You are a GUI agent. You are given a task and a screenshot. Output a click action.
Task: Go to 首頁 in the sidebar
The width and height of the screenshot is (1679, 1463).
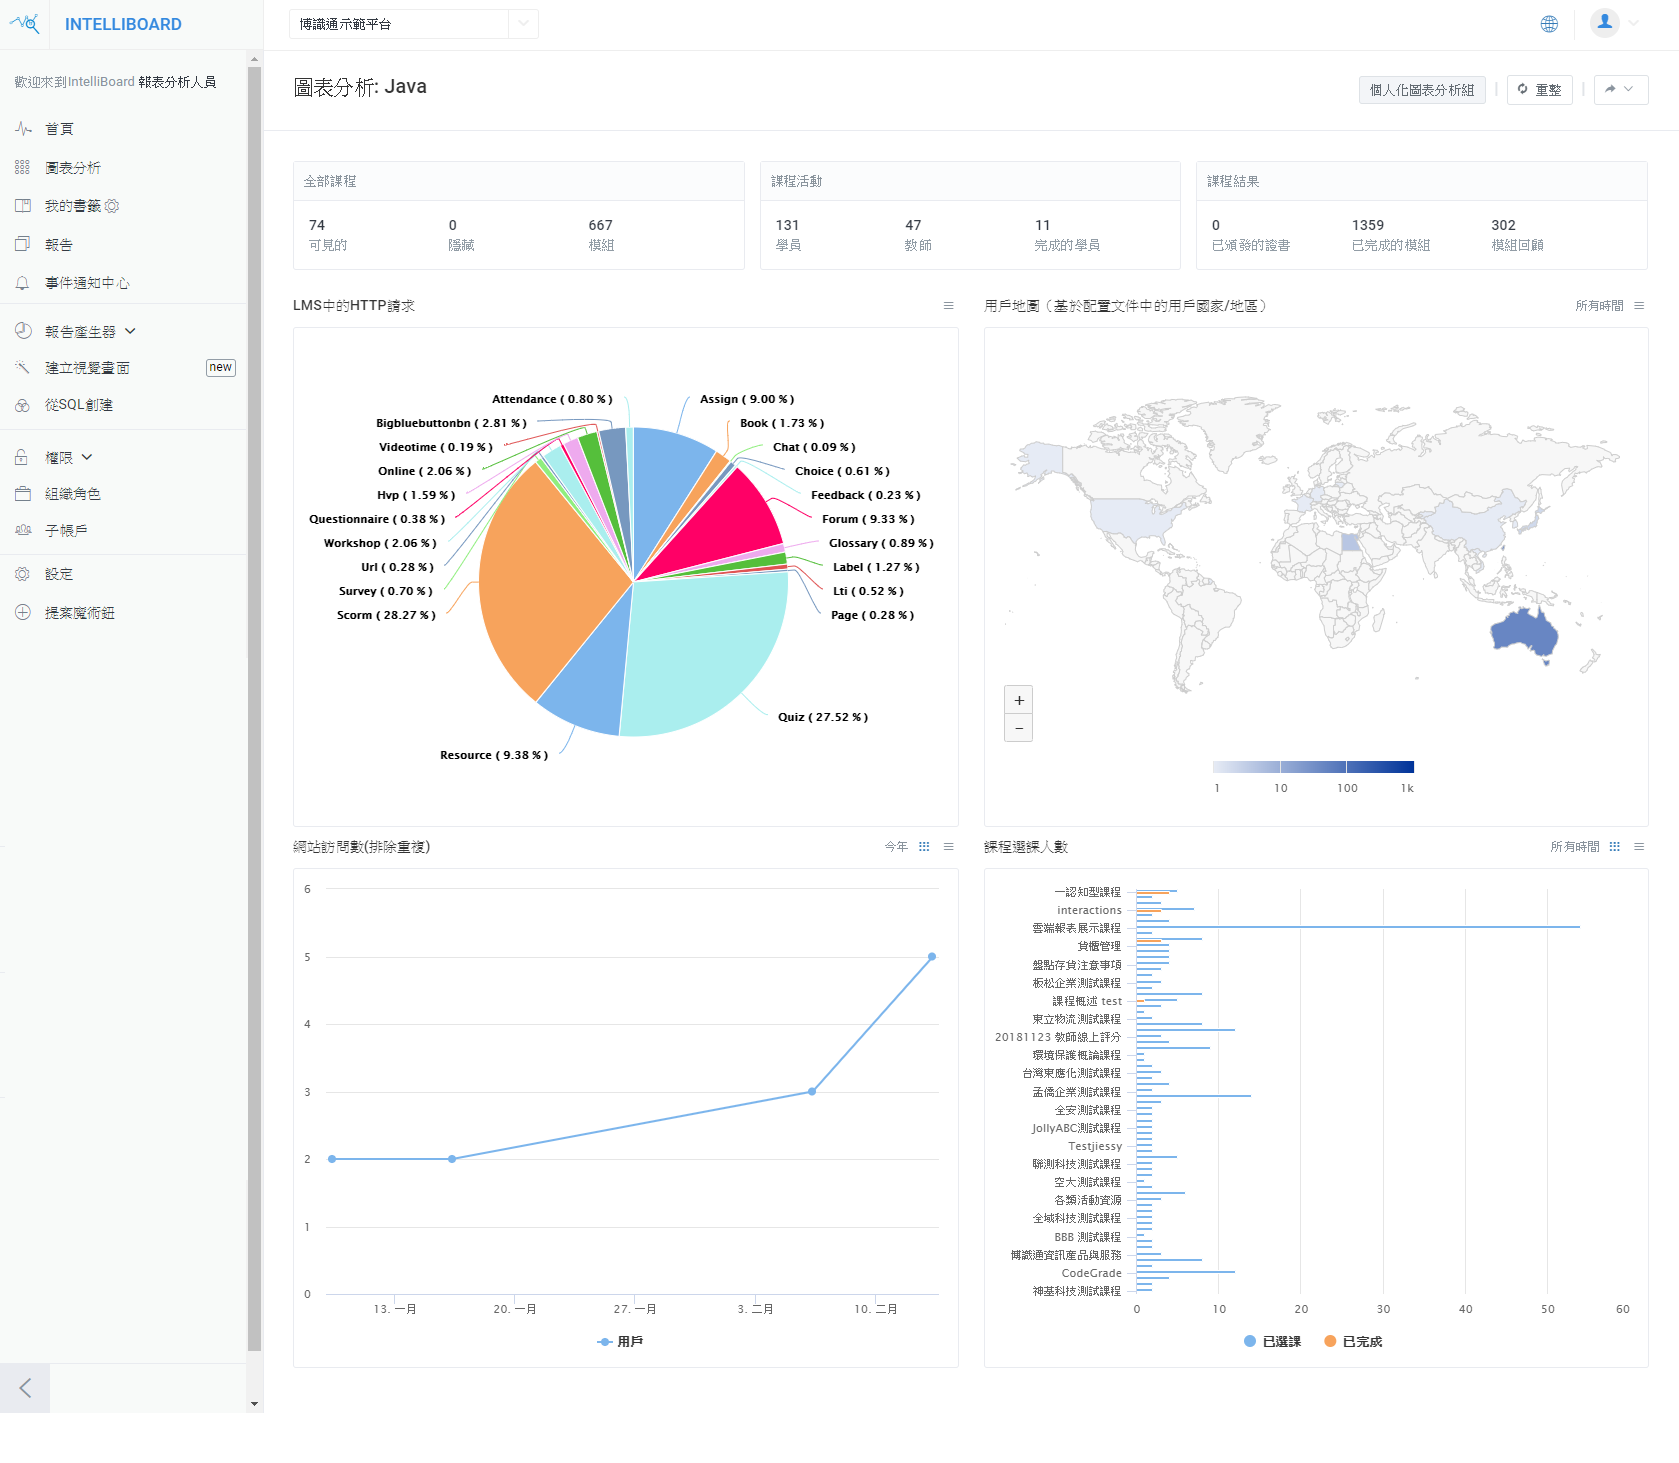click(x=59, y=129)
